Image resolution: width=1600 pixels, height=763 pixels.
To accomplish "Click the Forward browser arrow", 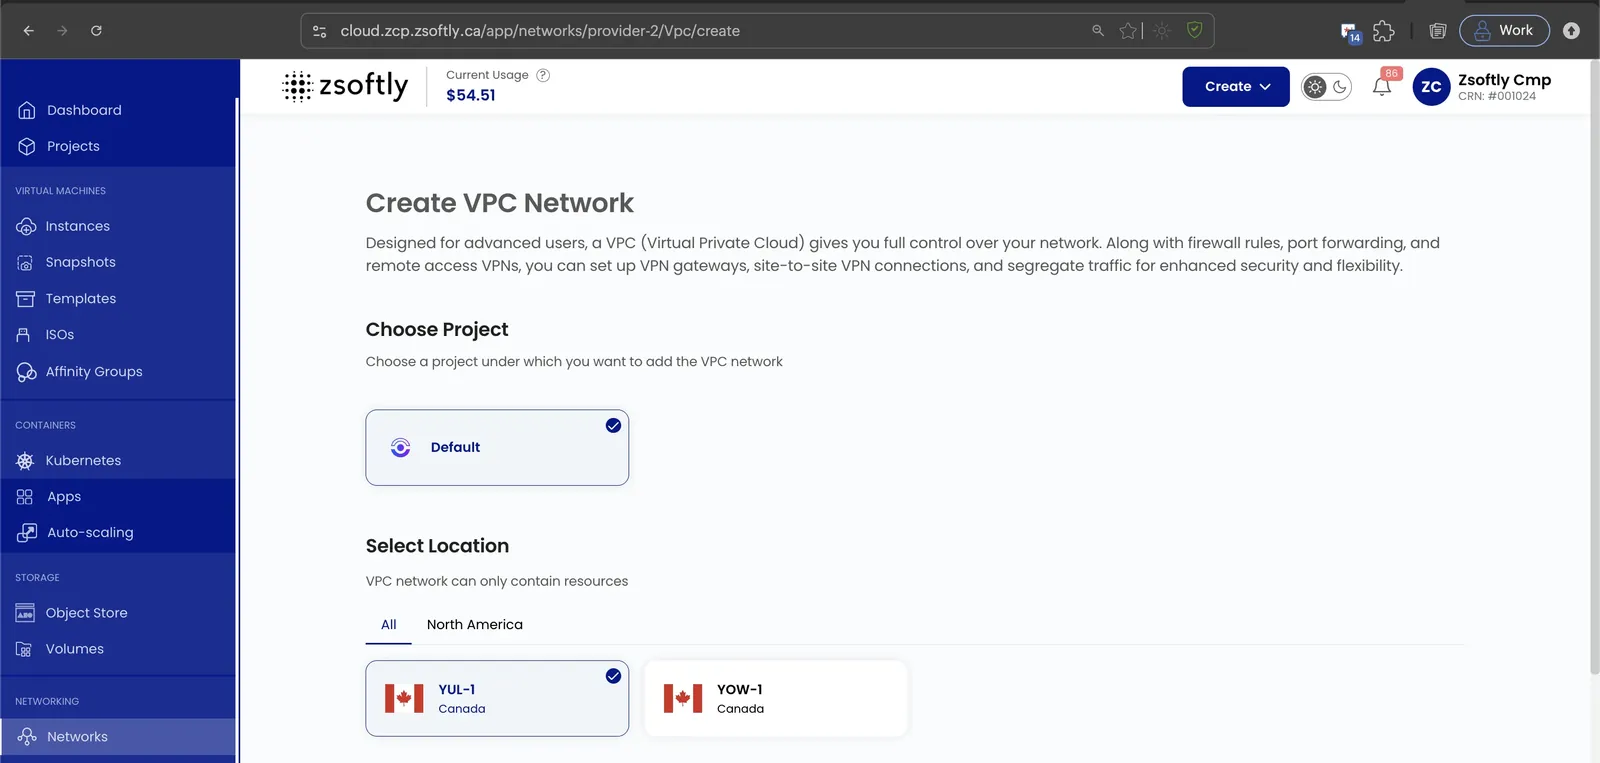I will pos(62,31).
